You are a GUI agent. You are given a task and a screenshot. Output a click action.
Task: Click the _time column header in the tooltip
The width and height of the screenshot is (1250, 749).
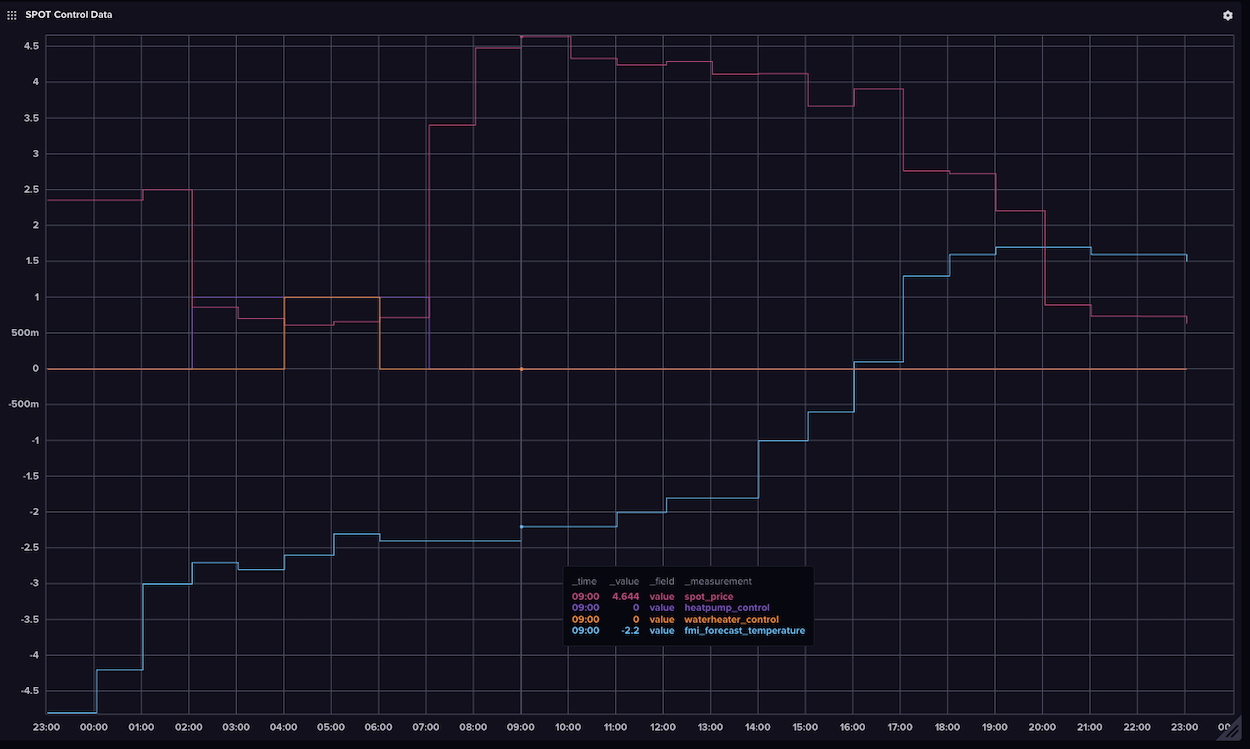coord(584,581)
